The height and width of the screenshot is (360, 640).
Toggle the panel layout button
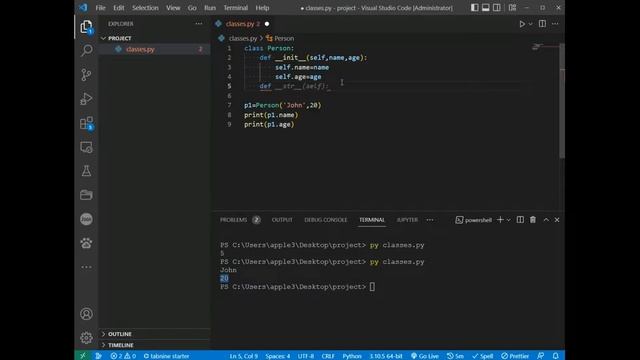(485, 8)
